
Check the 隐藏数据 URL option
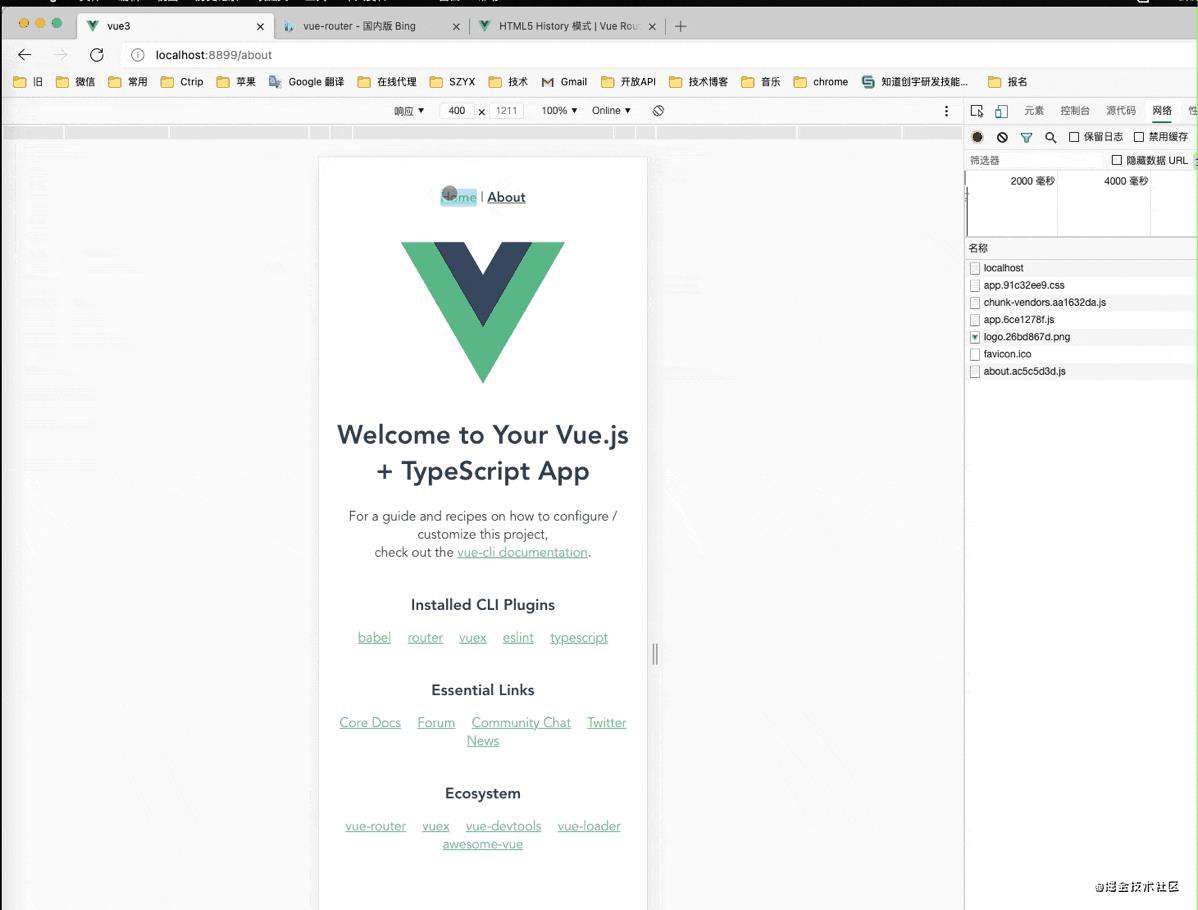point(1116,160)
